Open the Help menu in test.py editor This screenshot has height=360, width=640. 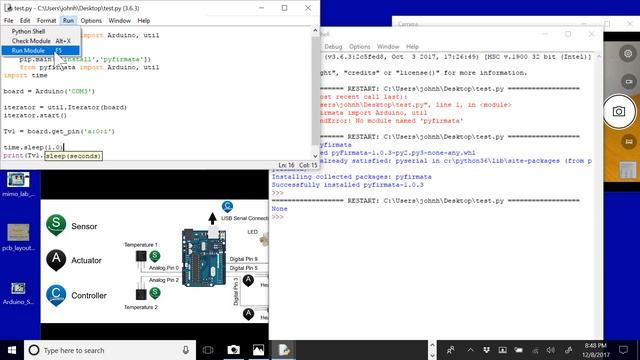click(144, 20)
